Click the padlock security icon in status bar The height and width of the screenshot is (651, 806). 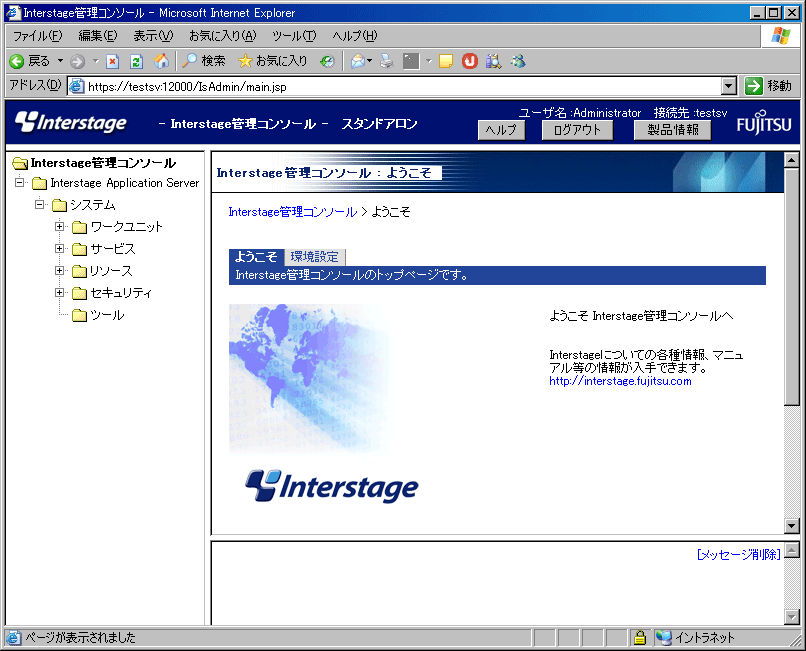pyautogui.click(x=639, y=638)
